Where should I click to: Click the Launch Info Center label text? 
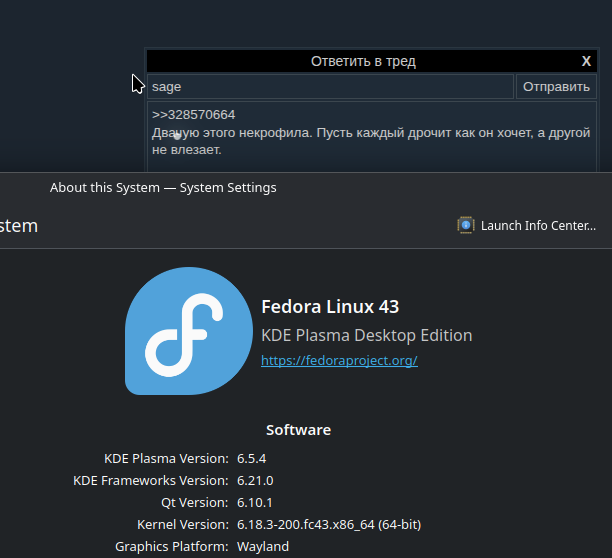tap(538, 225)
